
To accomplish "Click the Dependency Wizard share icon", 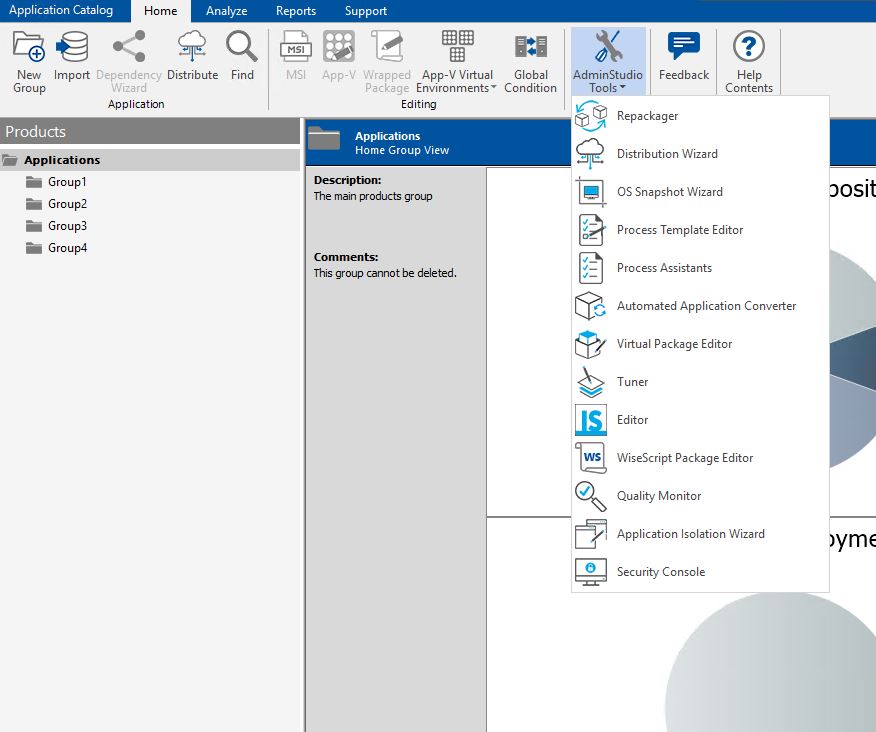I will 129,46.
